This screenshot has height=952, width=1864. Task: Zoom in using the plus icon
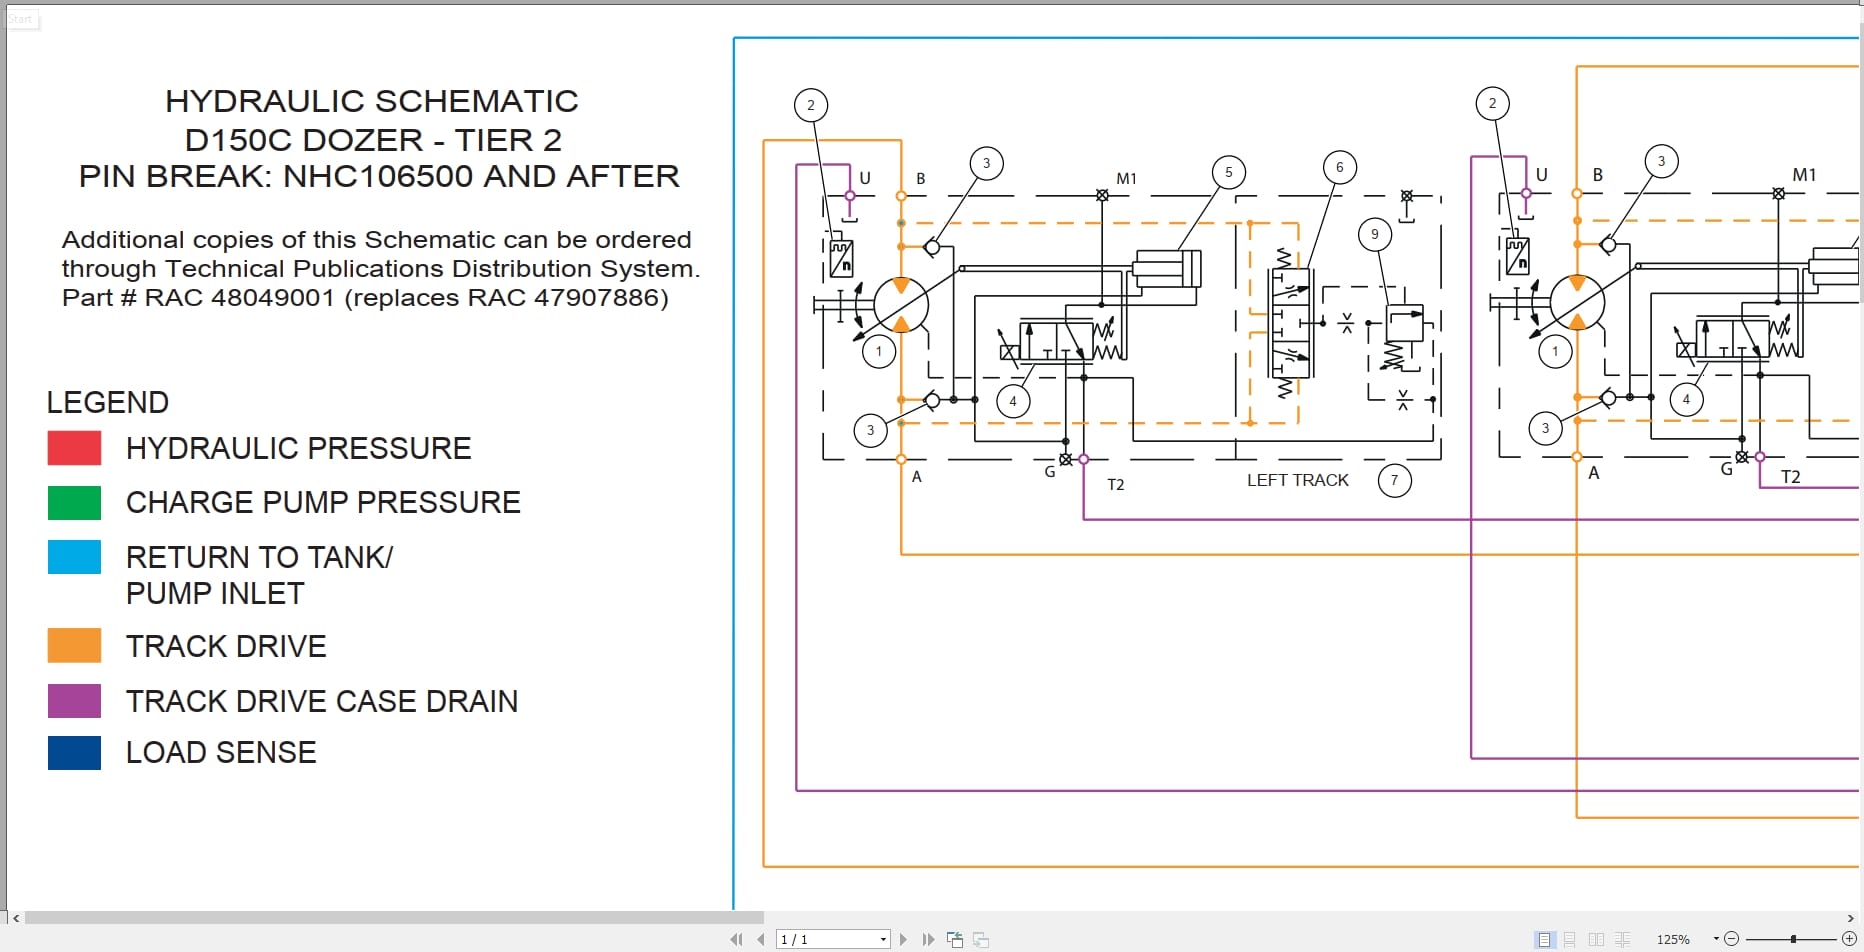[x=1849, y=938]
